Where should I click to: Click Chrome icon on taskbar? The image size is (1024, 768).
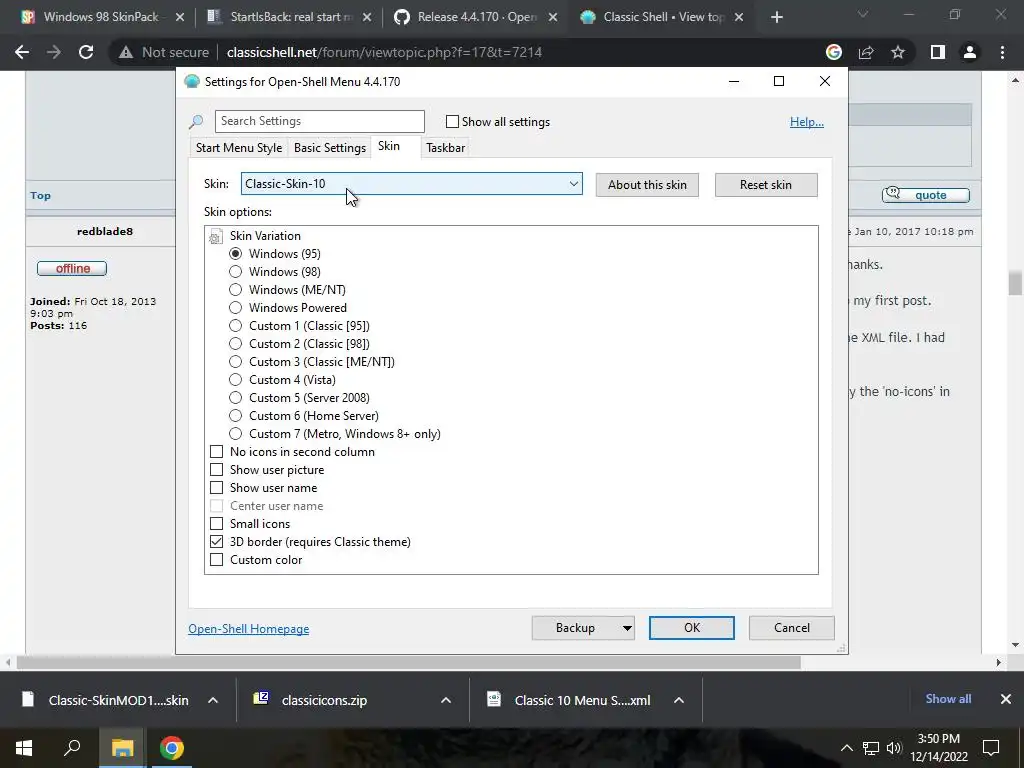click(172, 748)
